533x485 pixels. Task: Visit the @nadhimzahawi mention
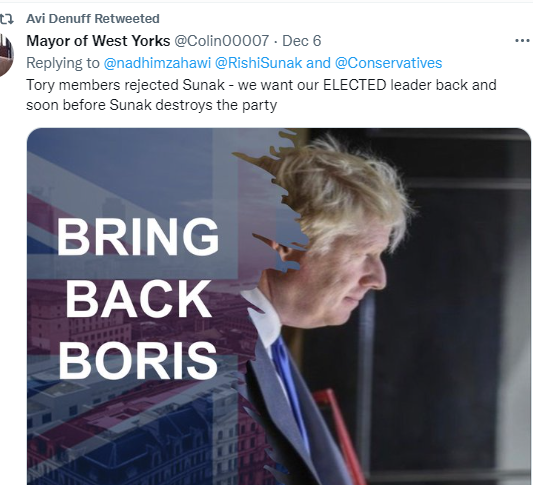click(157, 63)
